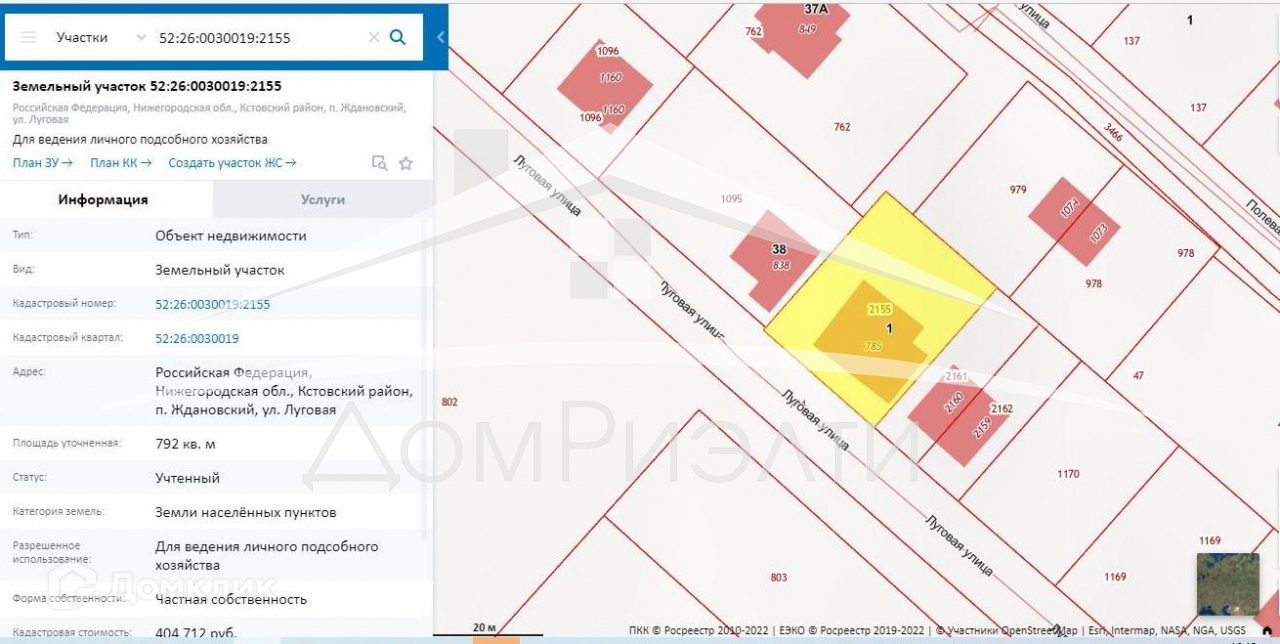The width and height of the screenshot is (1280, 644).
Task: Open План КК link
Action: (x=121, y=163)
